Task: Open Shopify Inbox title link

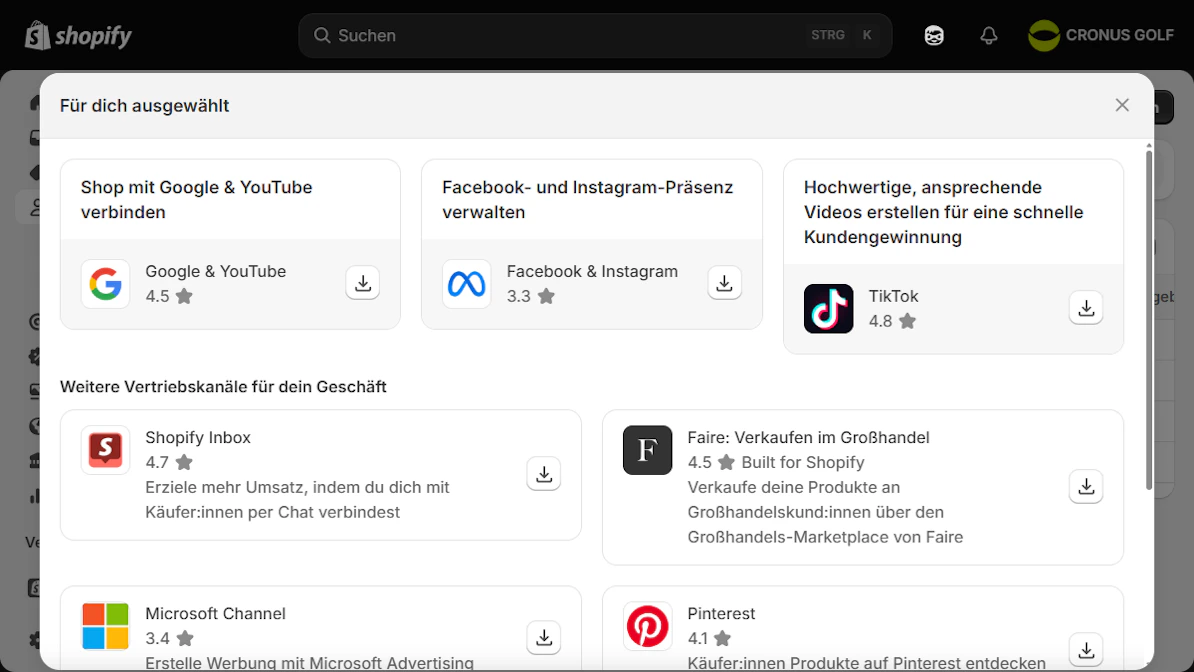Action: point(198,437)
